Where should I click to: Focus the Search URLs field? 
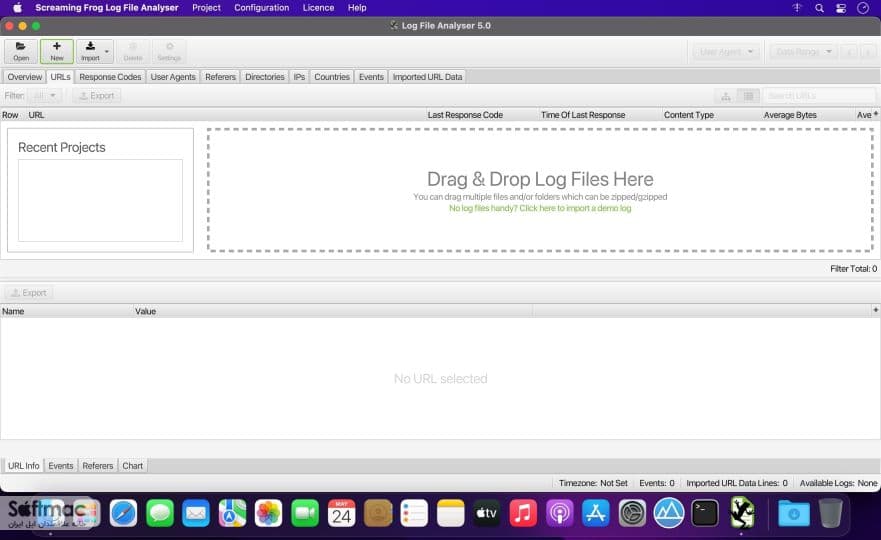point(819,96)
